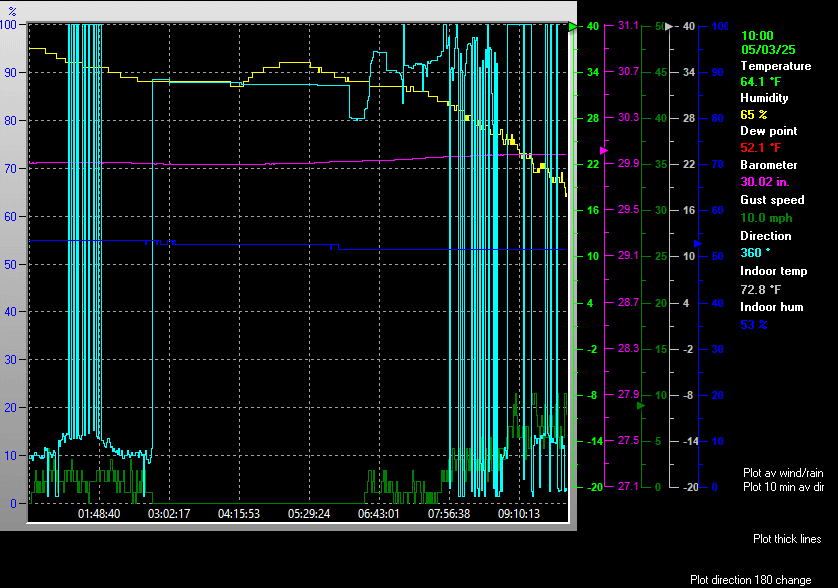Viewport: 838px width, 588px height.
Task: Click the 05:29:24 time axis label
Action: pyautogui.click(x=309, y=514)
